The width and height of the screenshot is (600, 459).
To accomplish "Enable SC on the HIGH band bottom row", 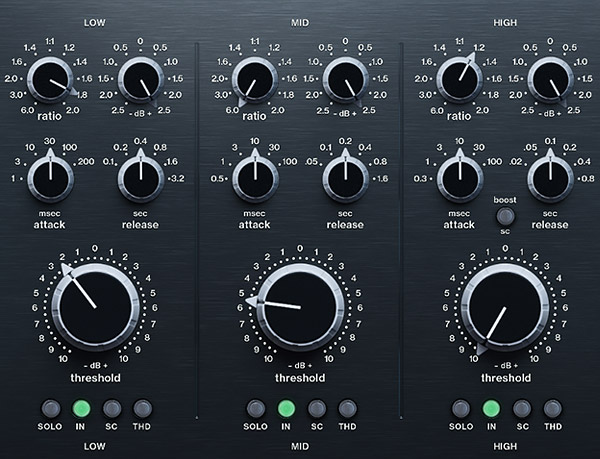I will pos(522,409).
